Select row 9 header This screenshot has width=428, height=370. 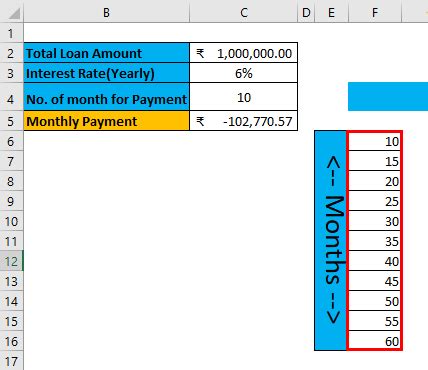click(11, 201)
